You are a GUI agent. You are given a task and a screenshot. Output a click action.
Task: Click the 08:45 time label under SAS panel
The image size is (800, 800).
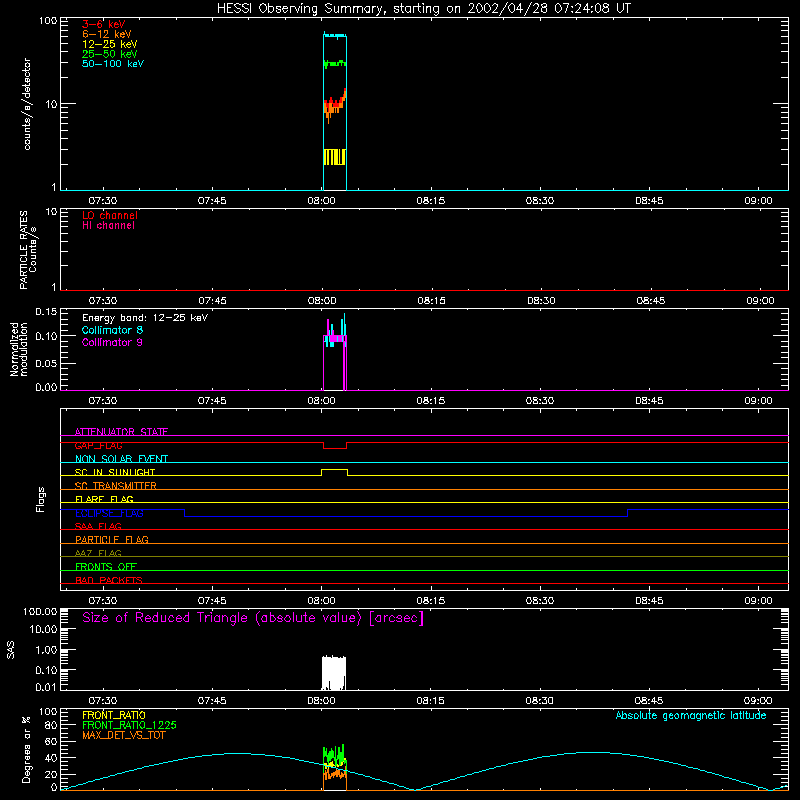[x=648, y=701]
